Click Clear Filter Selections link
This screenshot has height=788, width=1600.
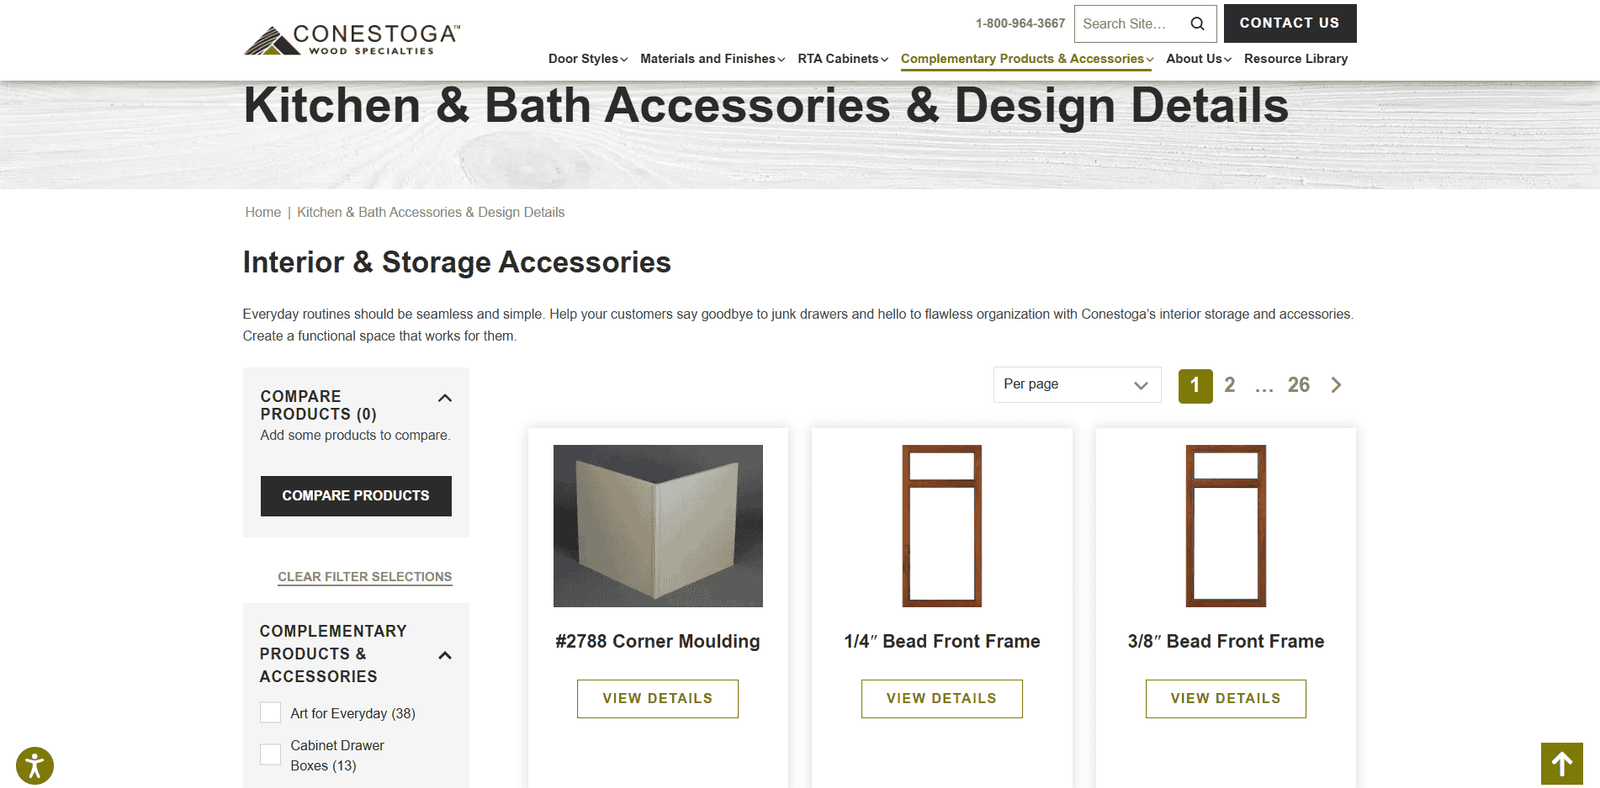pyautogui.click(x=365, y=577)
